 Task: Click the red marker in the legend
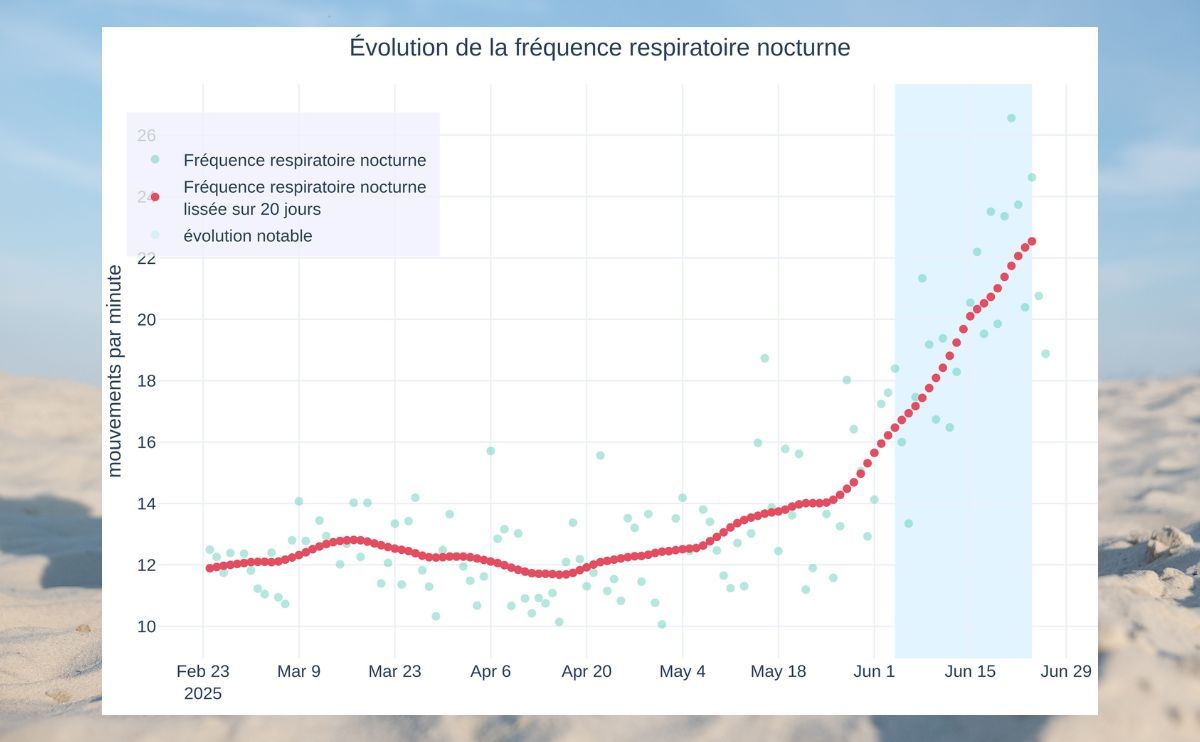click(155, 197)
